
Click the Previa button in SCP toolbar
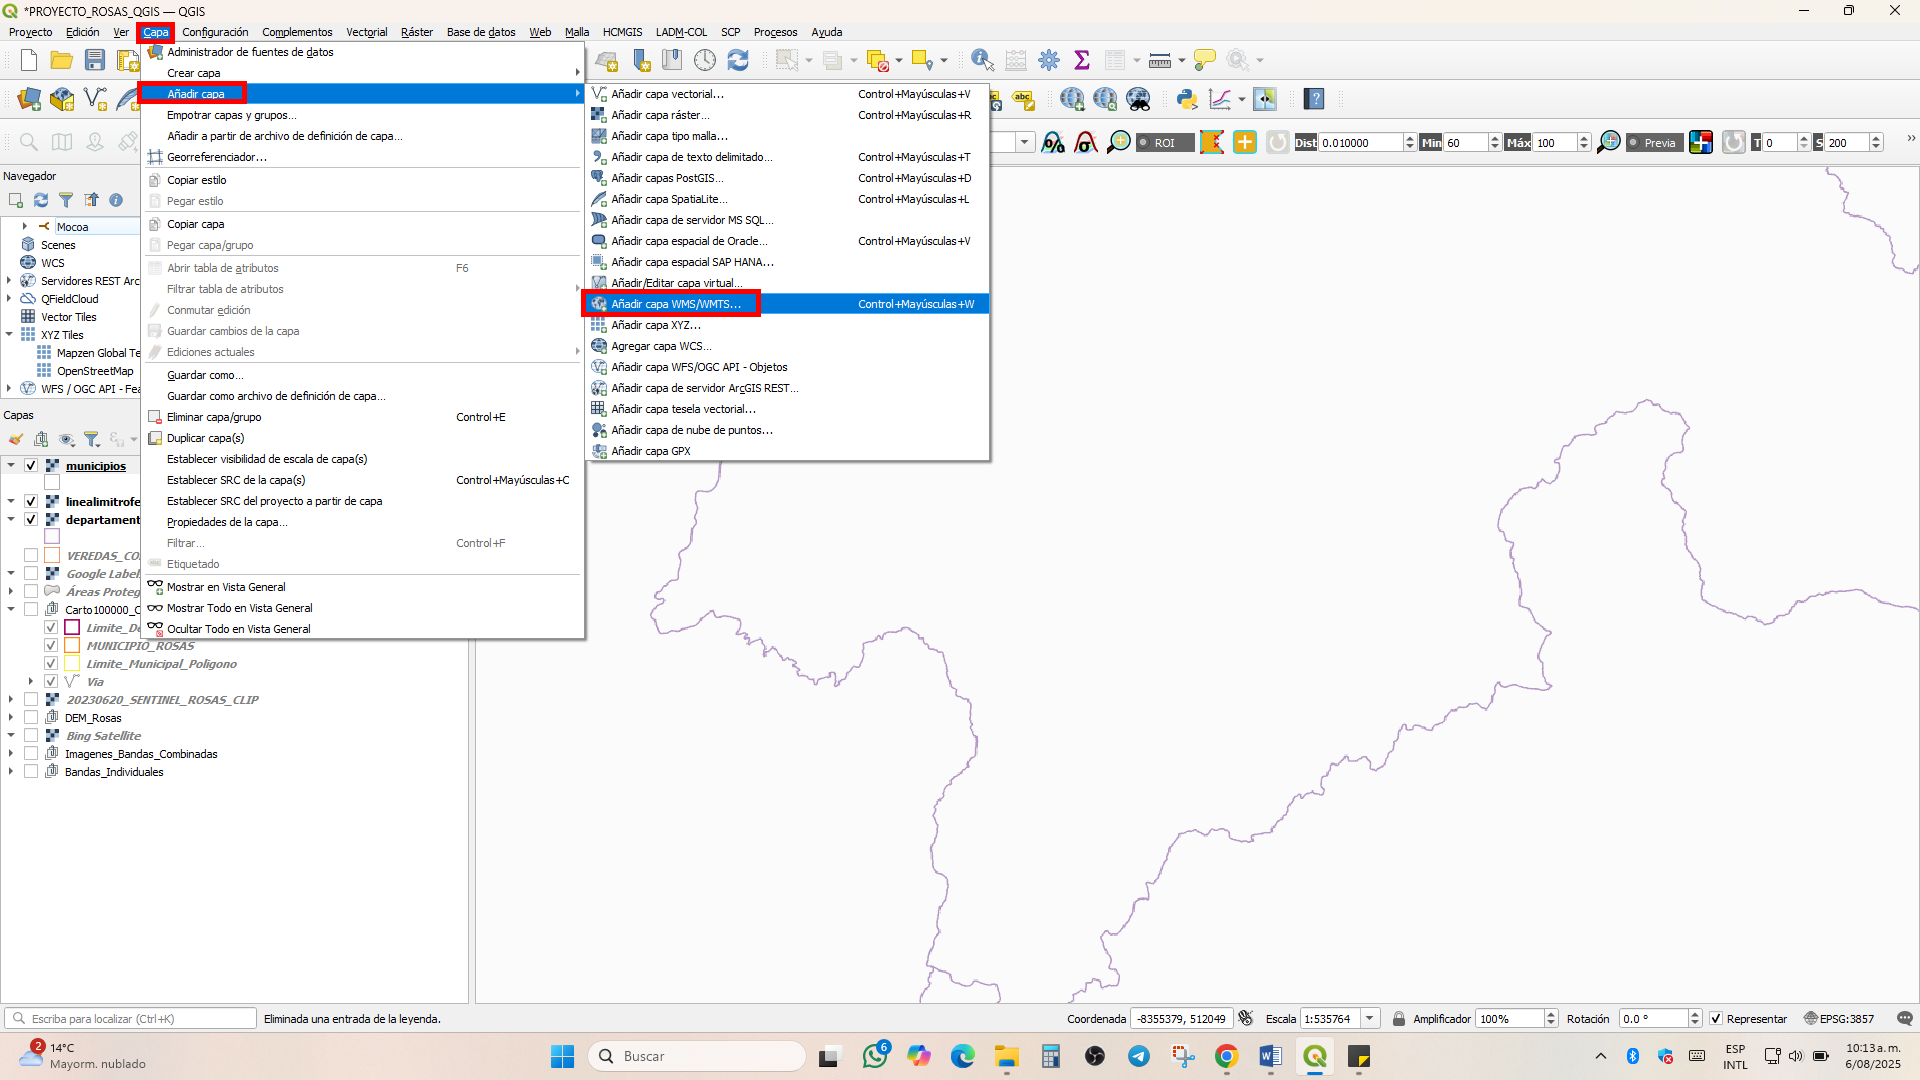click(x=1654, y=143)
